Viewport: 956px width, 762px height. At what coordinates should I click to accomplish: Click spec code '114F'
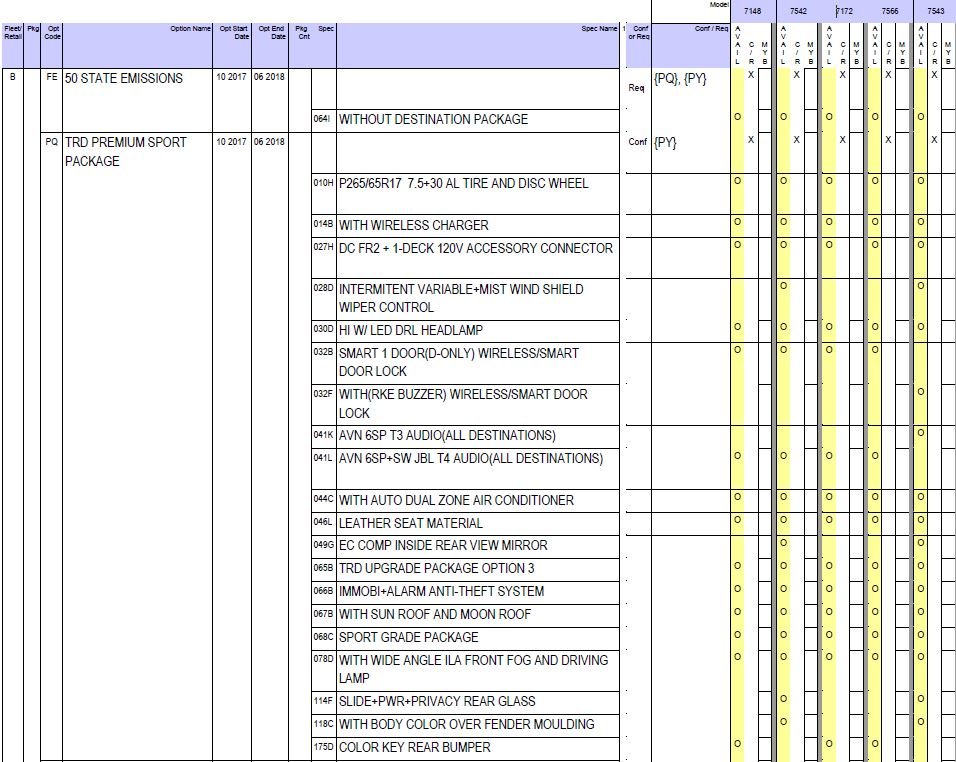pos(323,700)
